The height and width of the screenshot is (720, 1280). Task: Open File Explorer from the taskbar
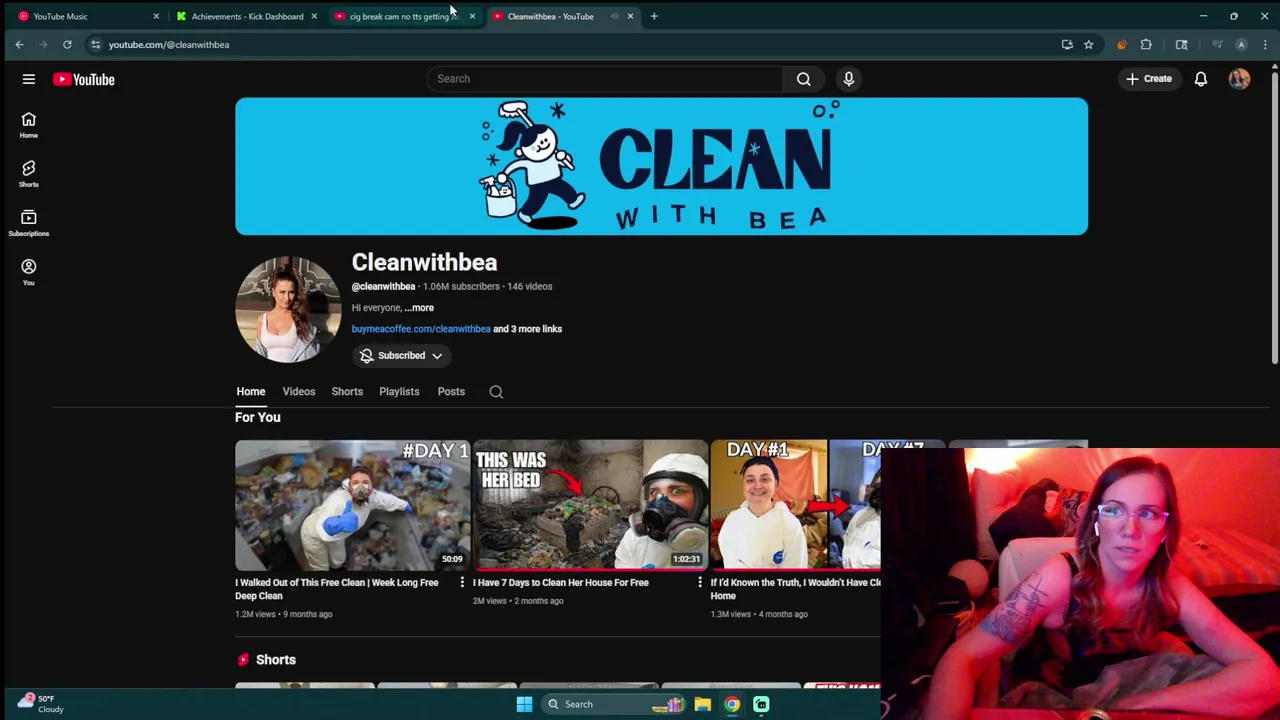point(703,704)
